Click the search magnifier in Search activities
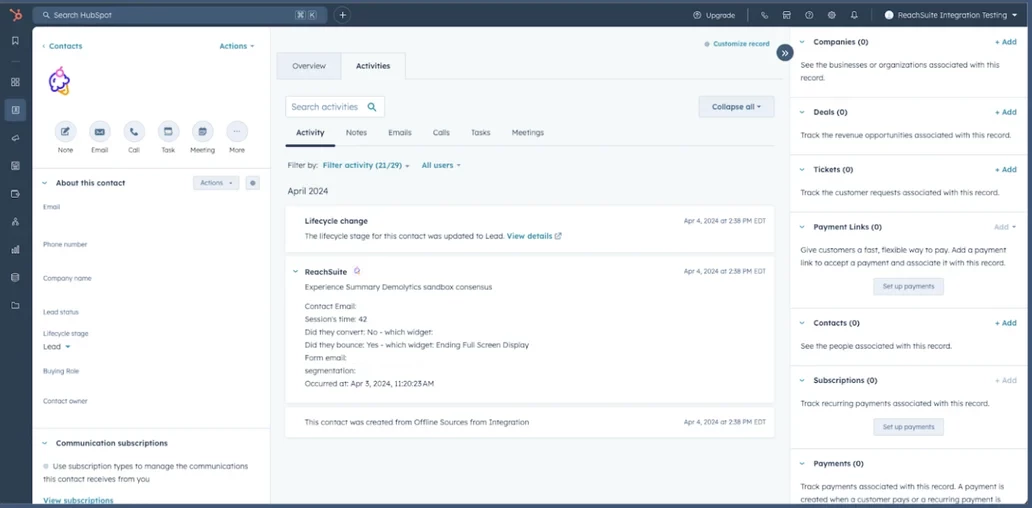The height and width of the screenshot is (508, 1032). pos(372,107)
